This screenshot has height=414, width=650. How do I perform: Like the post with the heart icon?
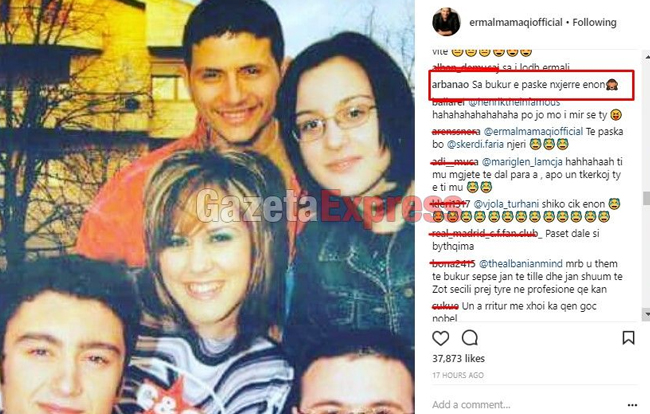coord(441,338)
